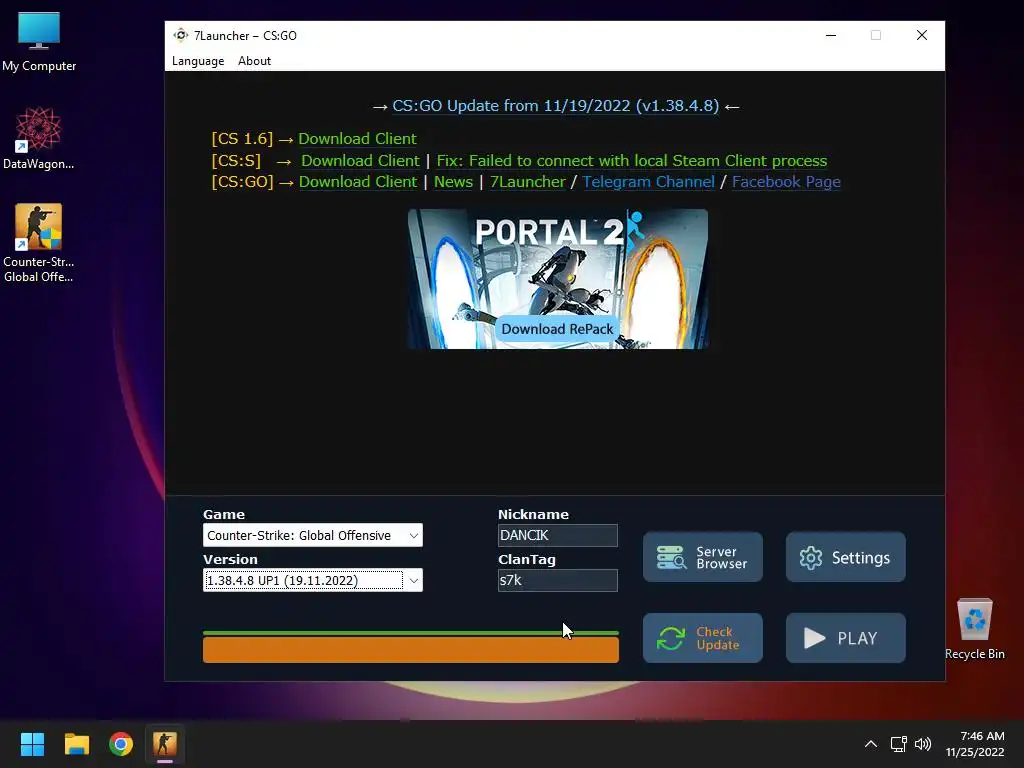This screenshot has height=768, width=1024.
Task: Open the DataWagon desktop shortcut
Action: pyautogui.click(x=39, y=138)
